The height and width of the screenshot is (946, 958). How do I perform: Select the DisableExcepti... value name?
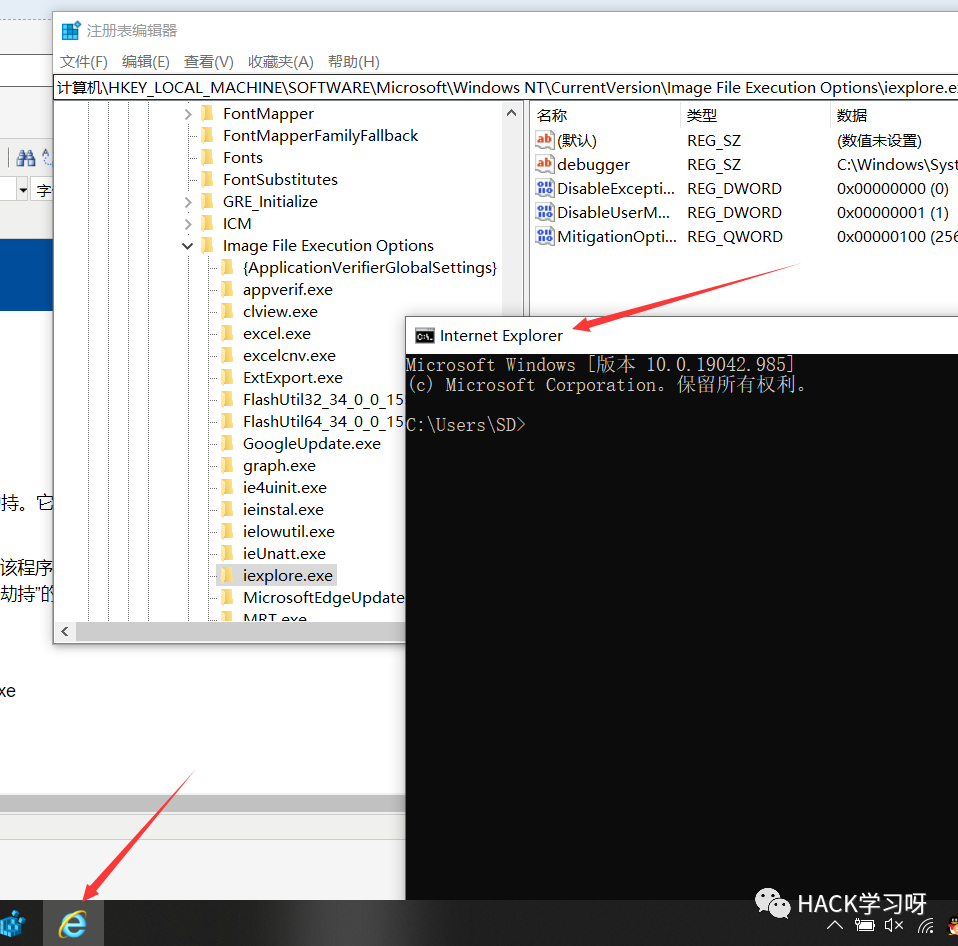[x=616, y=189]
